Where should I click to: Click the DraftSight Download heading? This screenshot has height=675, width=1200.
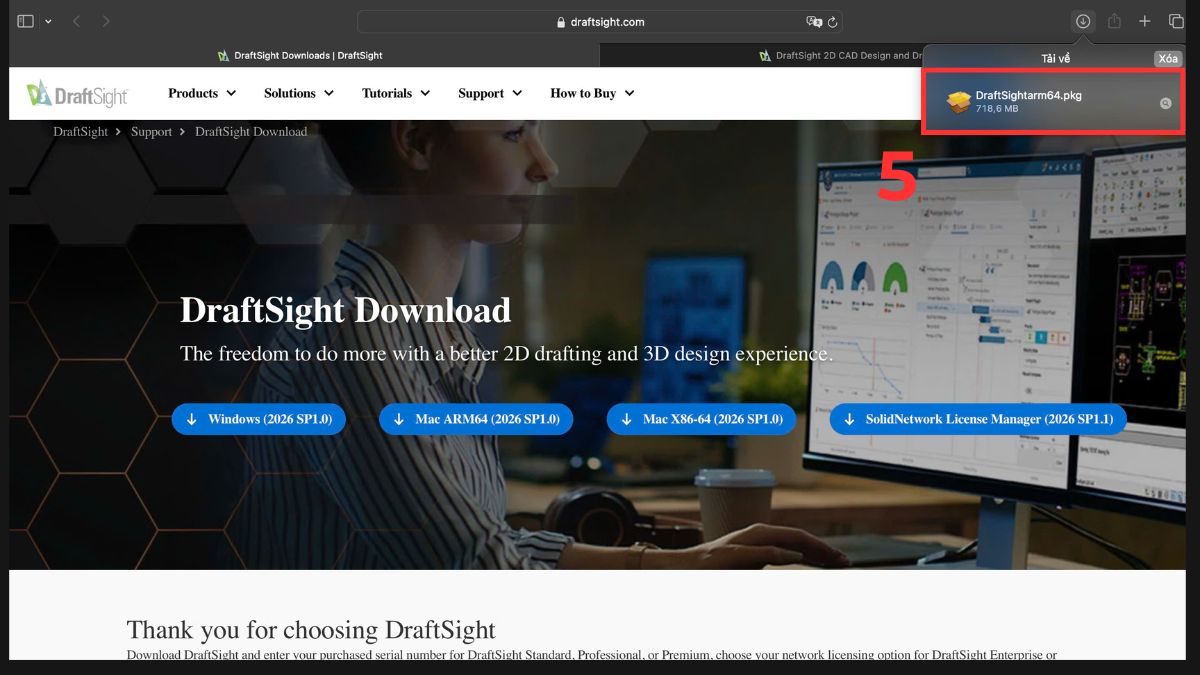coord(345,310)
